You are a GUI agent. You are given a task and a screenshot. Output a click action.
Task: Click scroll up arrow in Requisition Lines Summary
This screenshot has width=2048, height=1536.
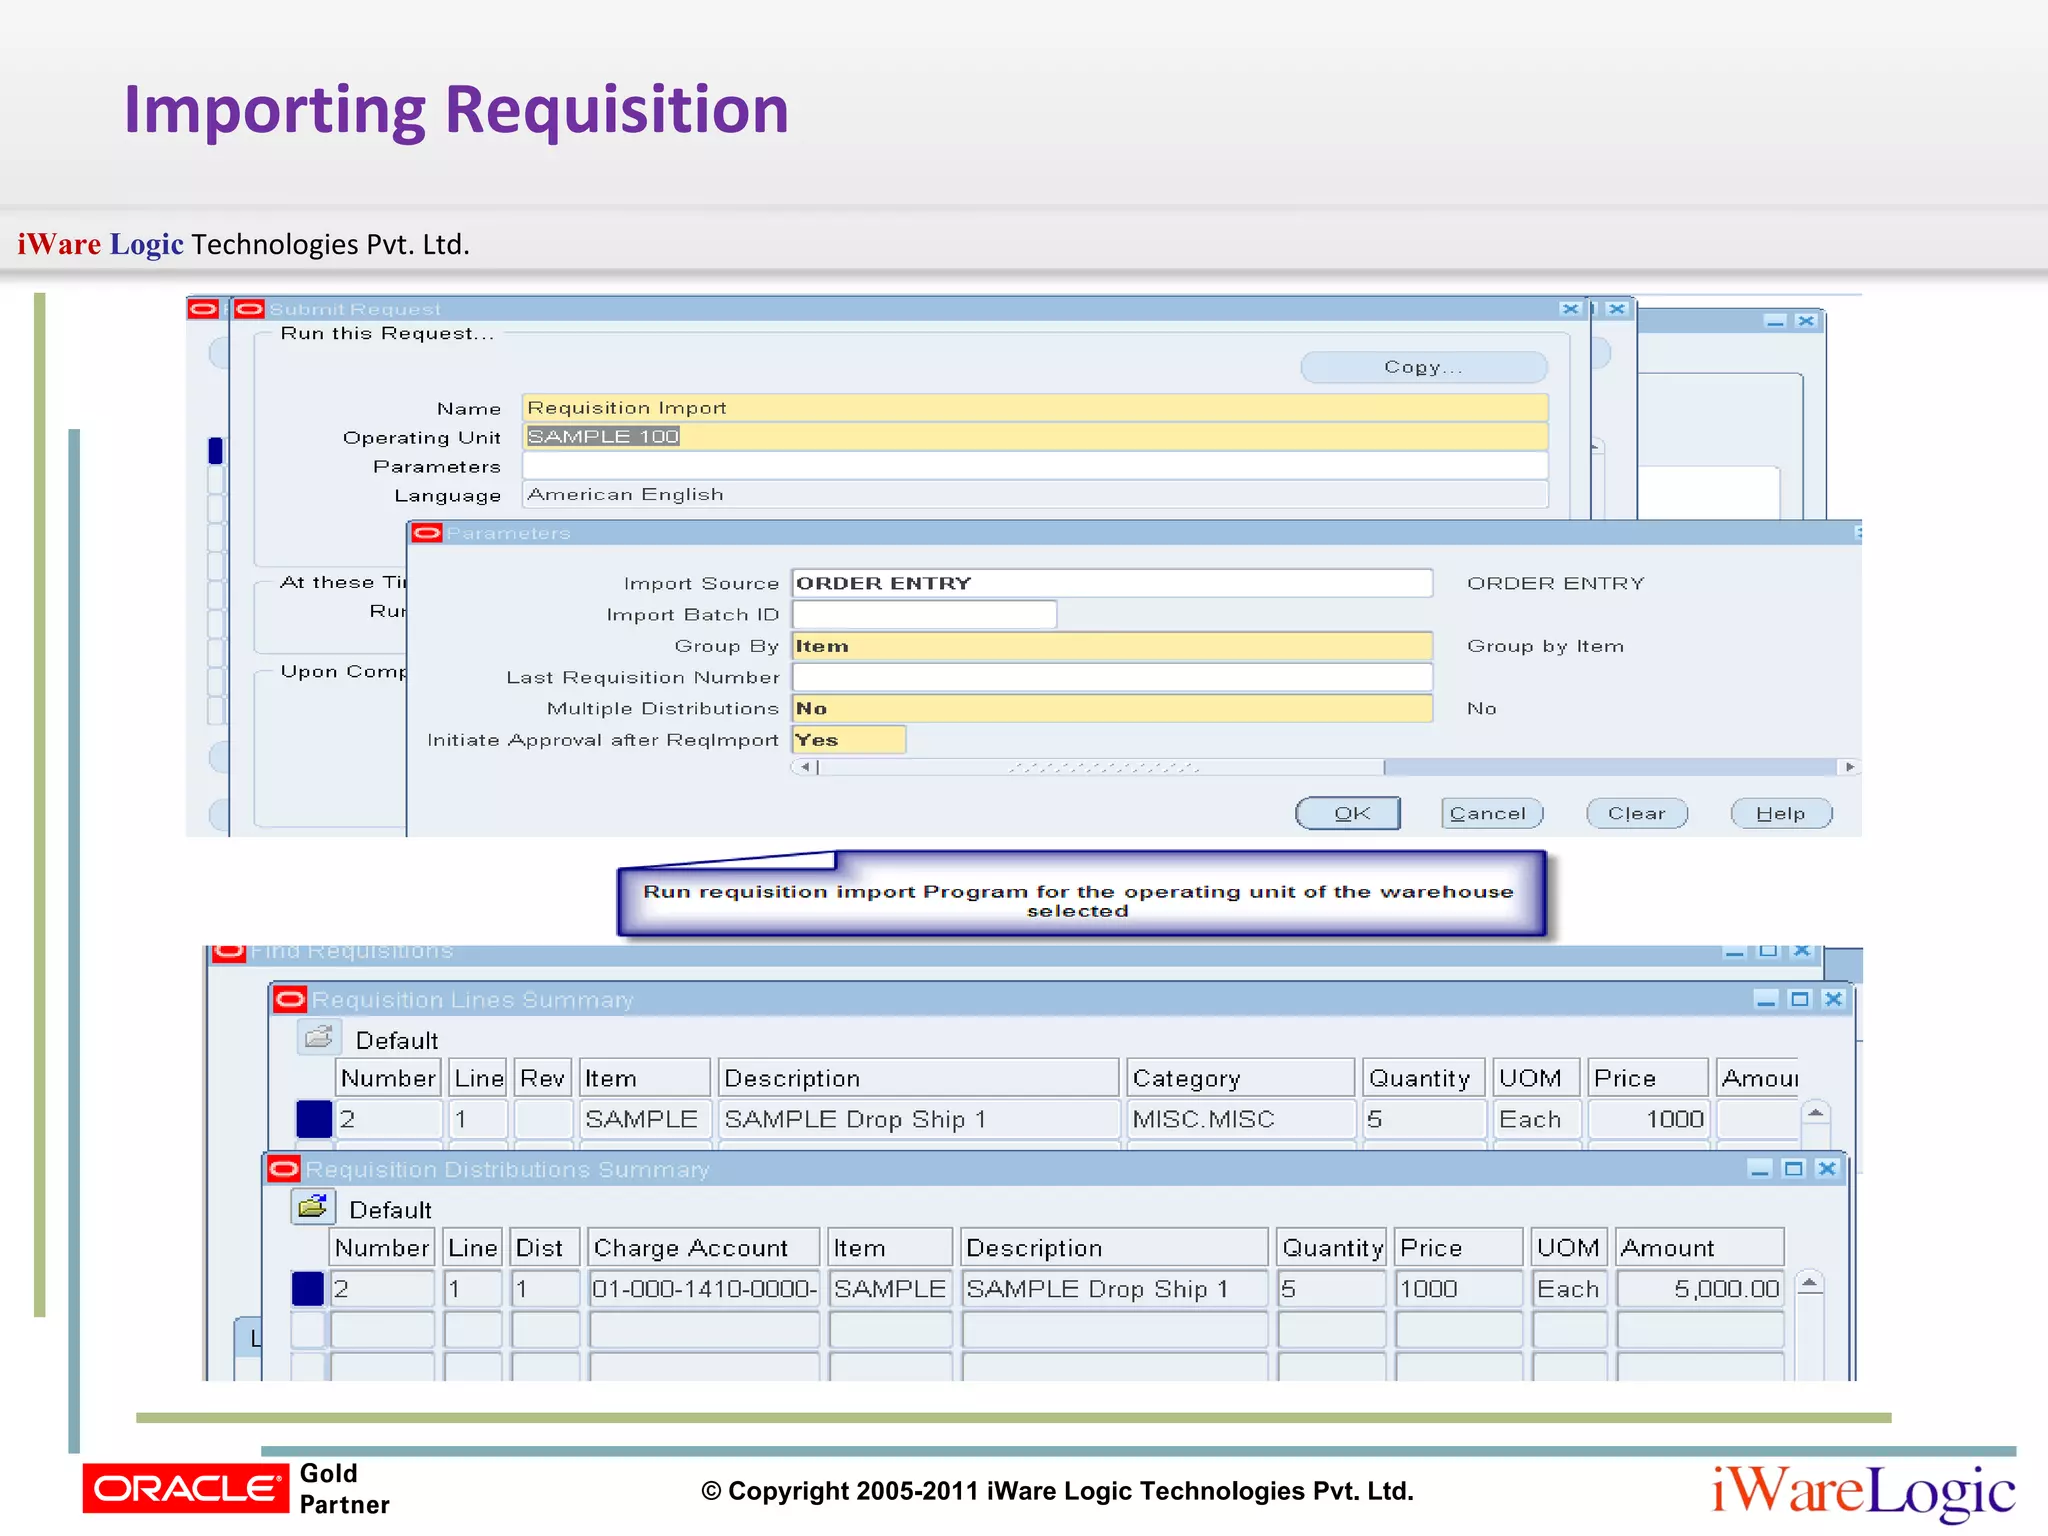pyautogui.click(x=1815, y=1113)
